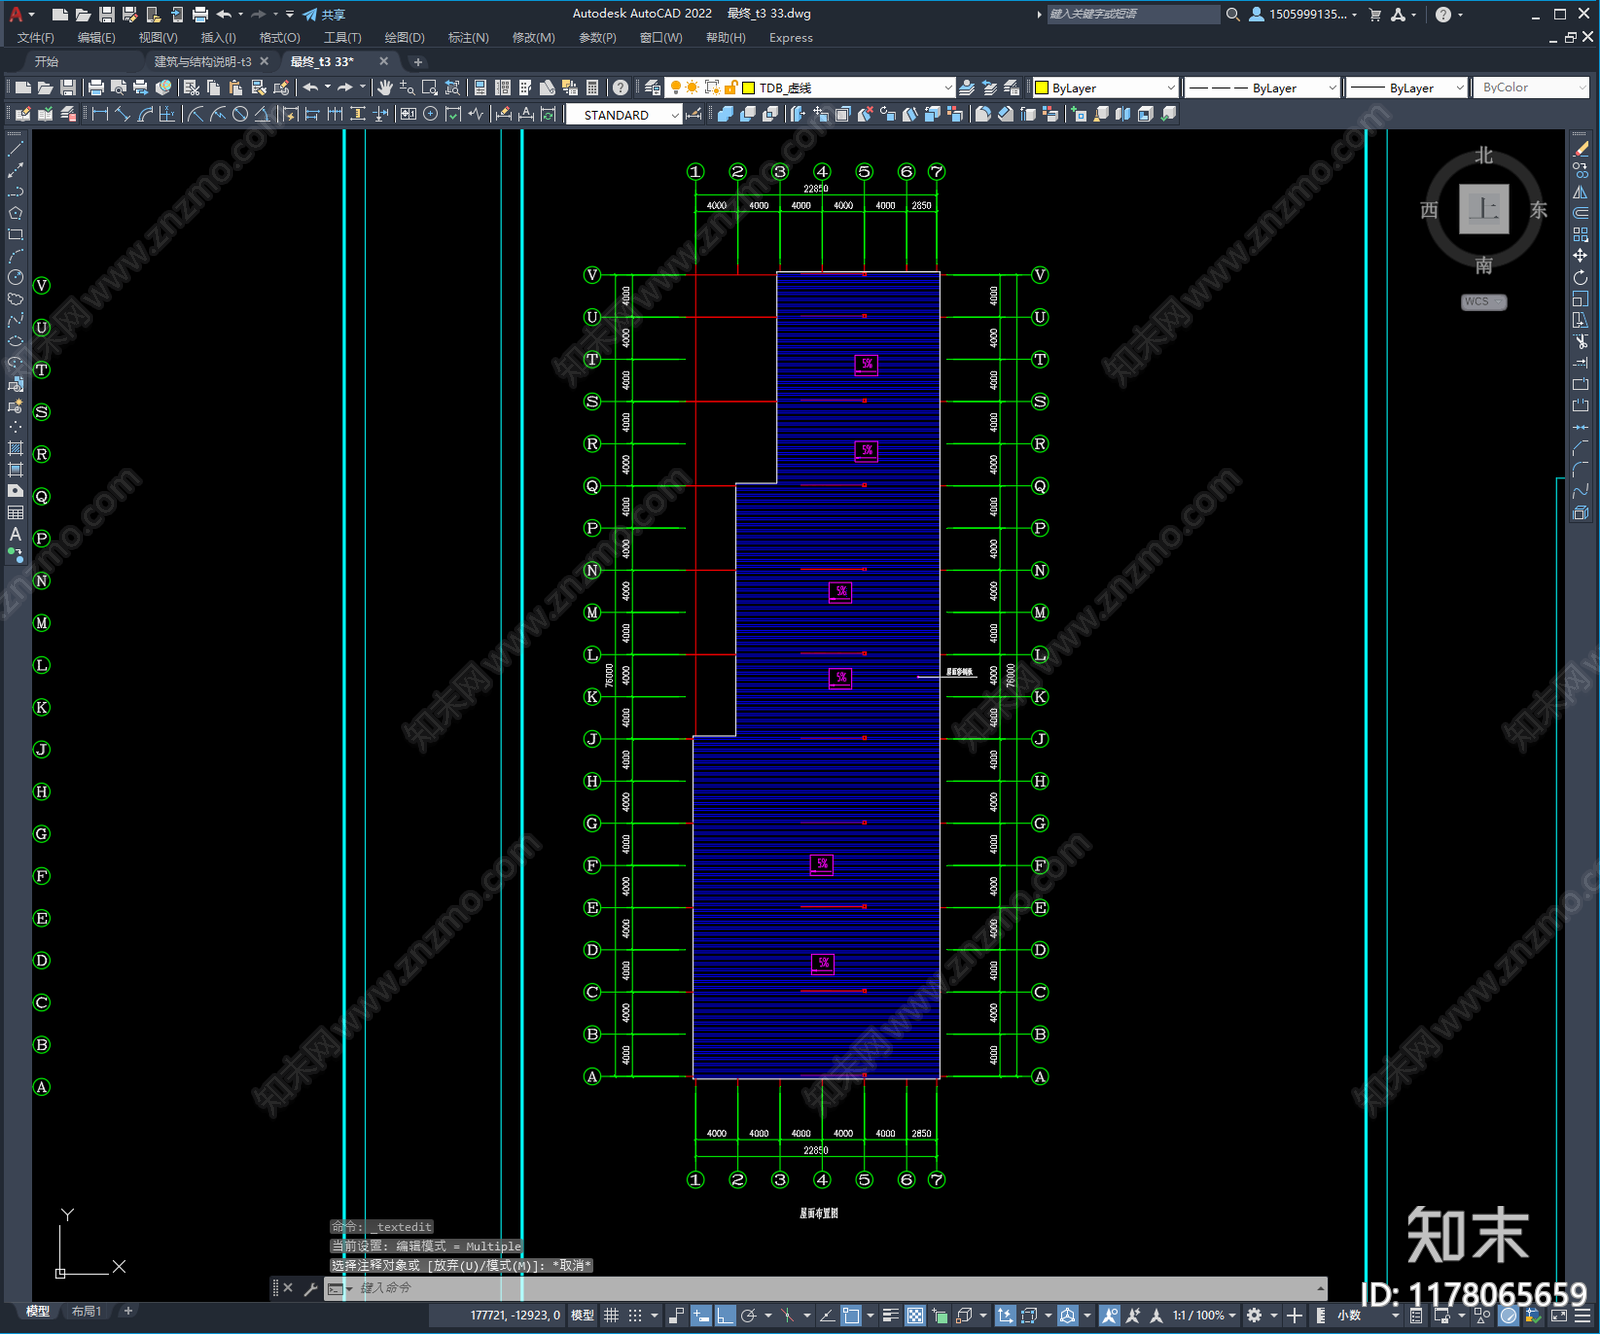Open the Layer Properties Manager

(652, 88)
